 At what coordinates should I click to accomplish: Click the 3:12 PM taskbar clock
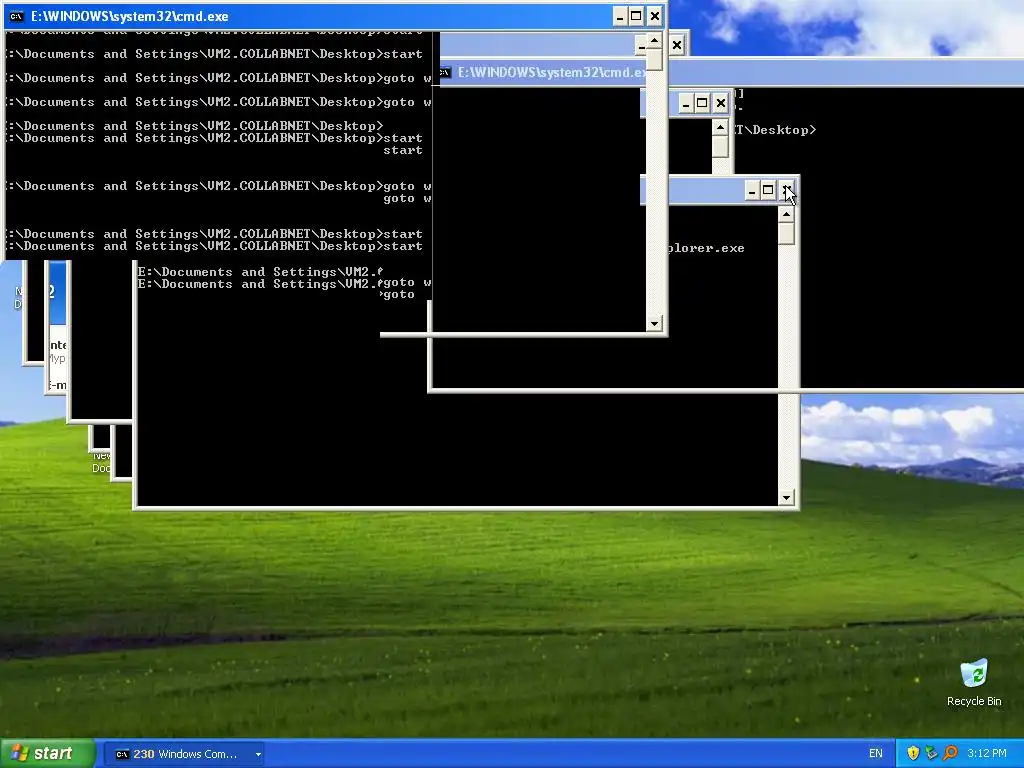(x=987, y=754)
